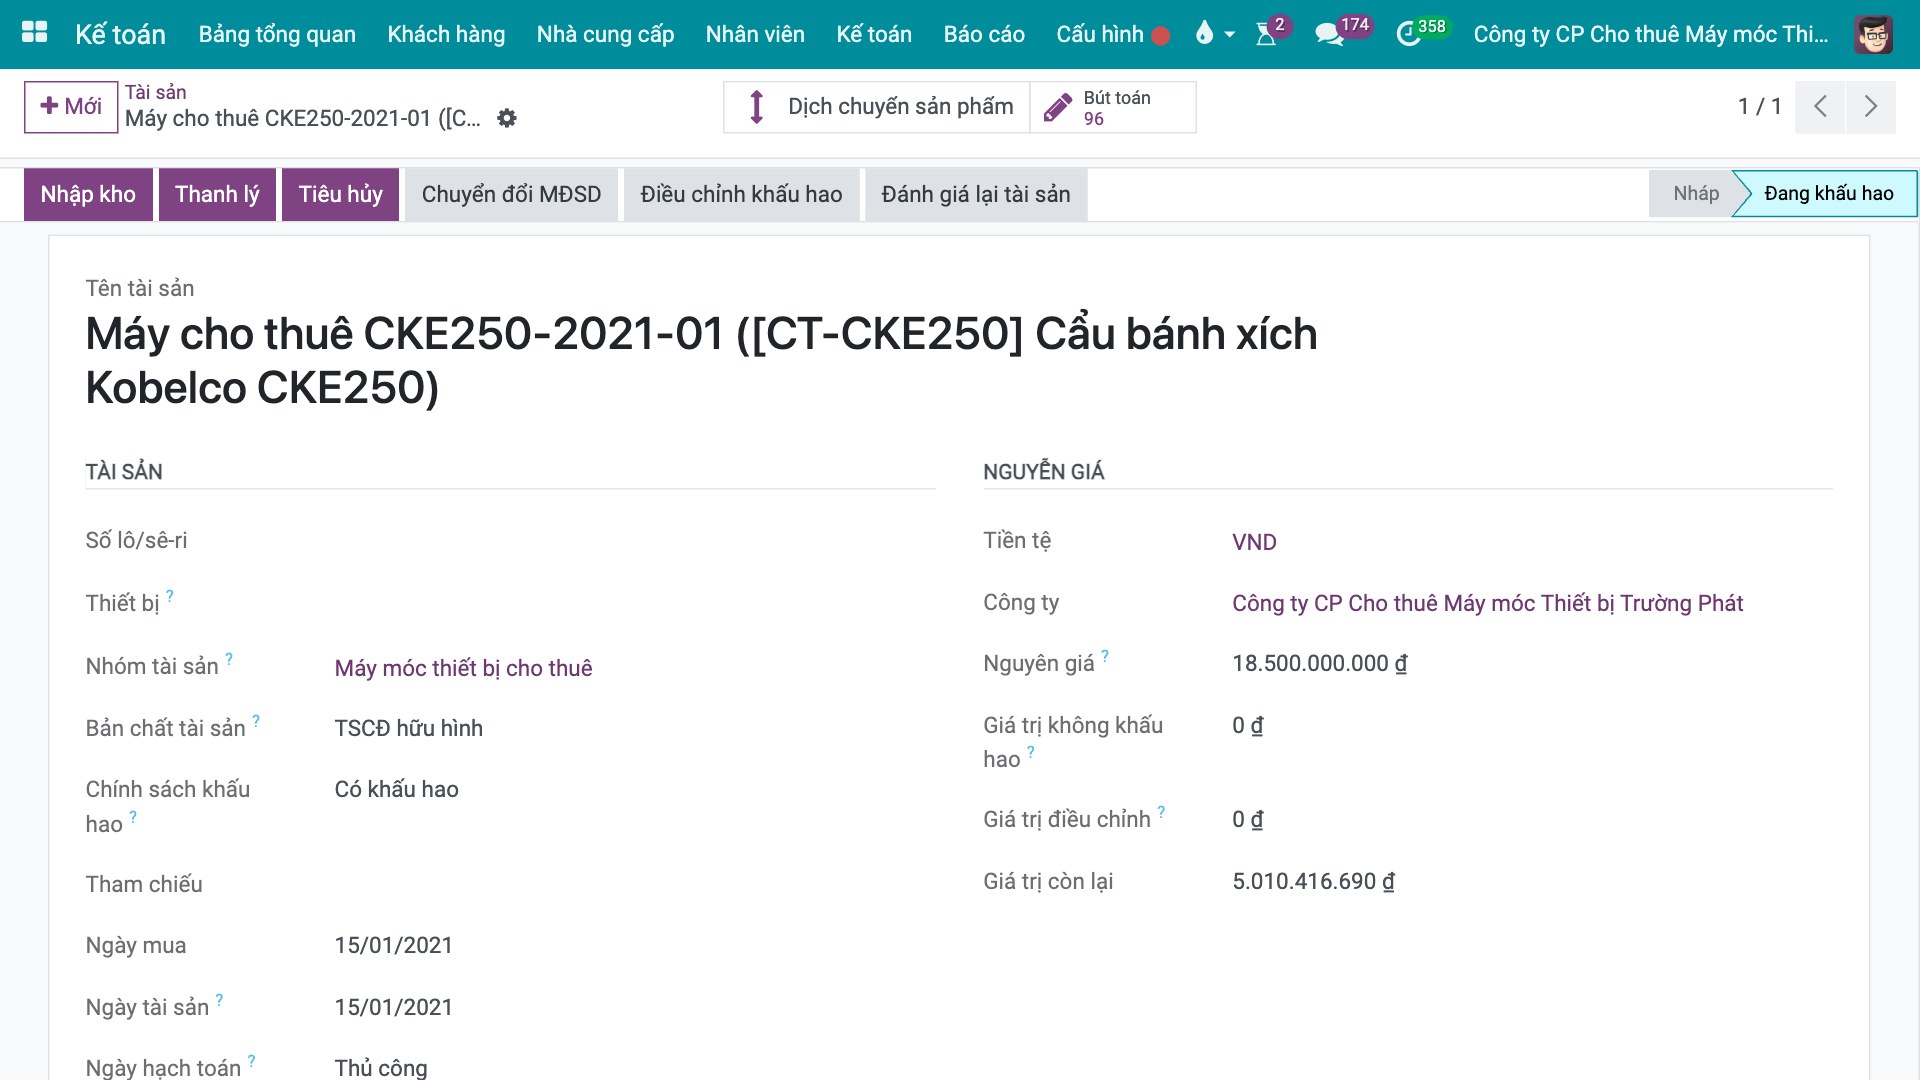The image size is (1920, 1080).
Task: Open the record settings gear icon
Action: [x=507, y=118]
